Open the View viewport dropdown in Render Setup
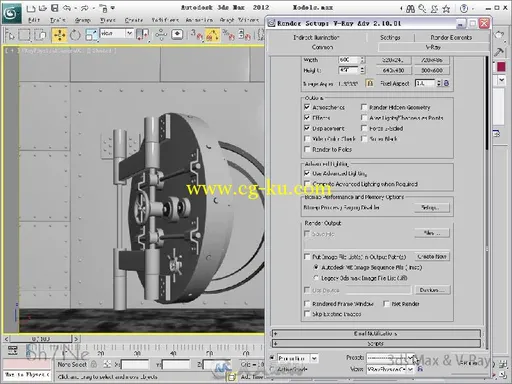 [410, 369]
